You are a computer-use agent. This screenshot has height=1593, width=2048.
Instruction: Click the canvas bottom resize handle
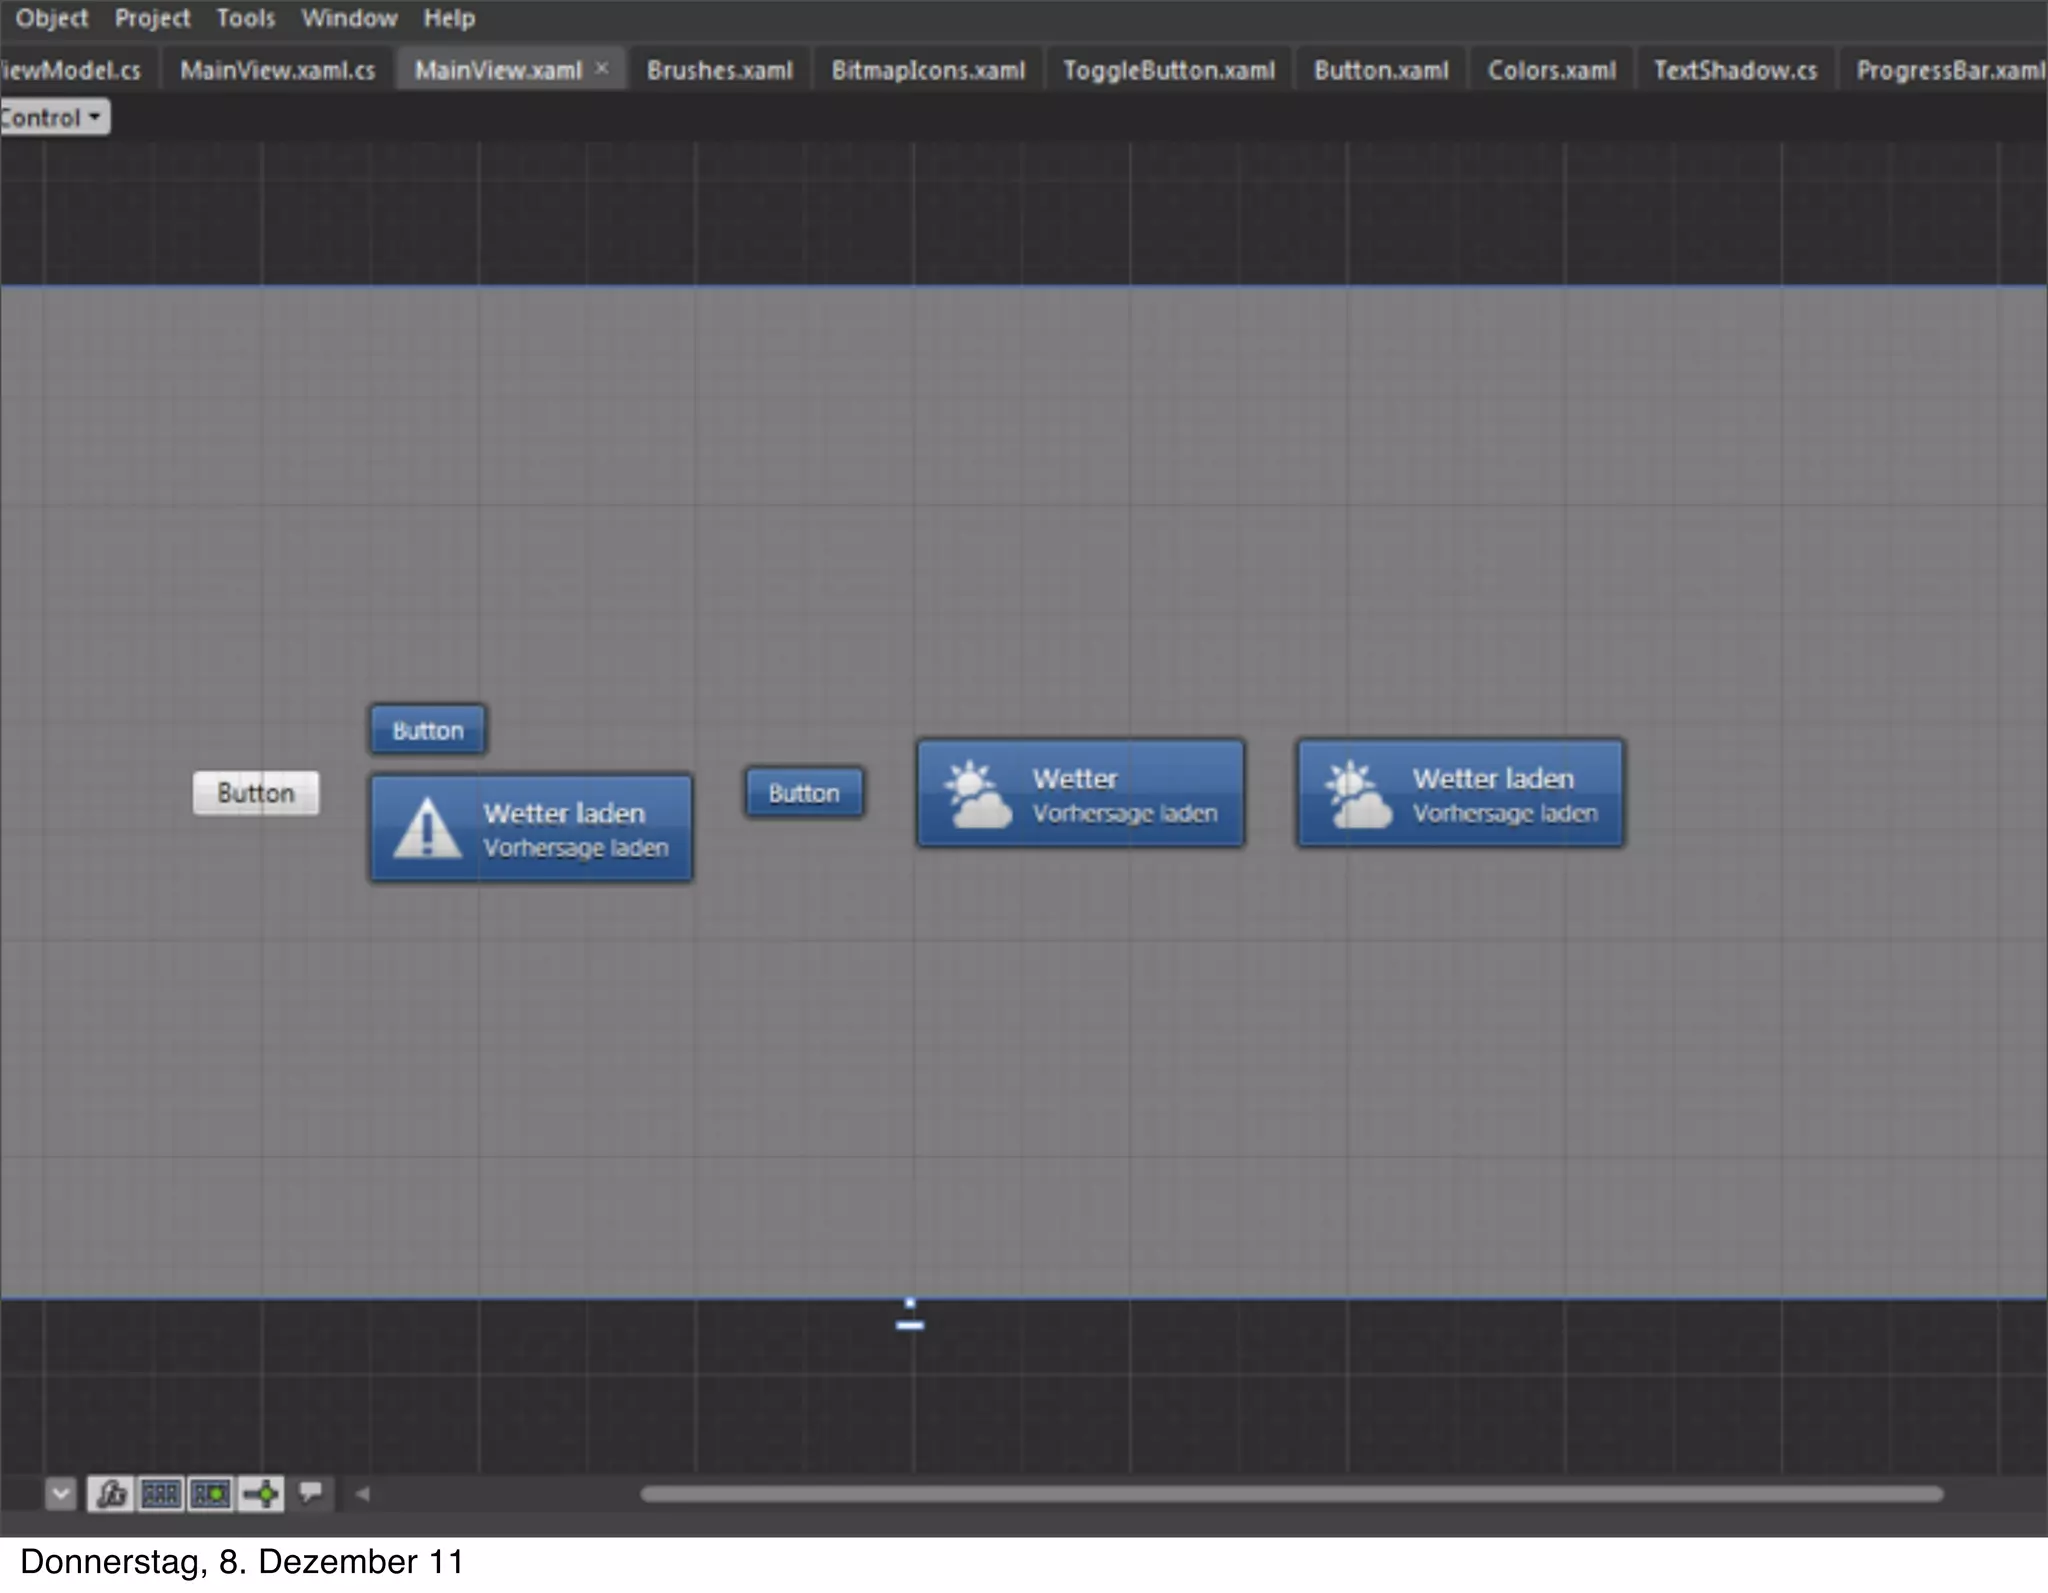(910, 1324)
